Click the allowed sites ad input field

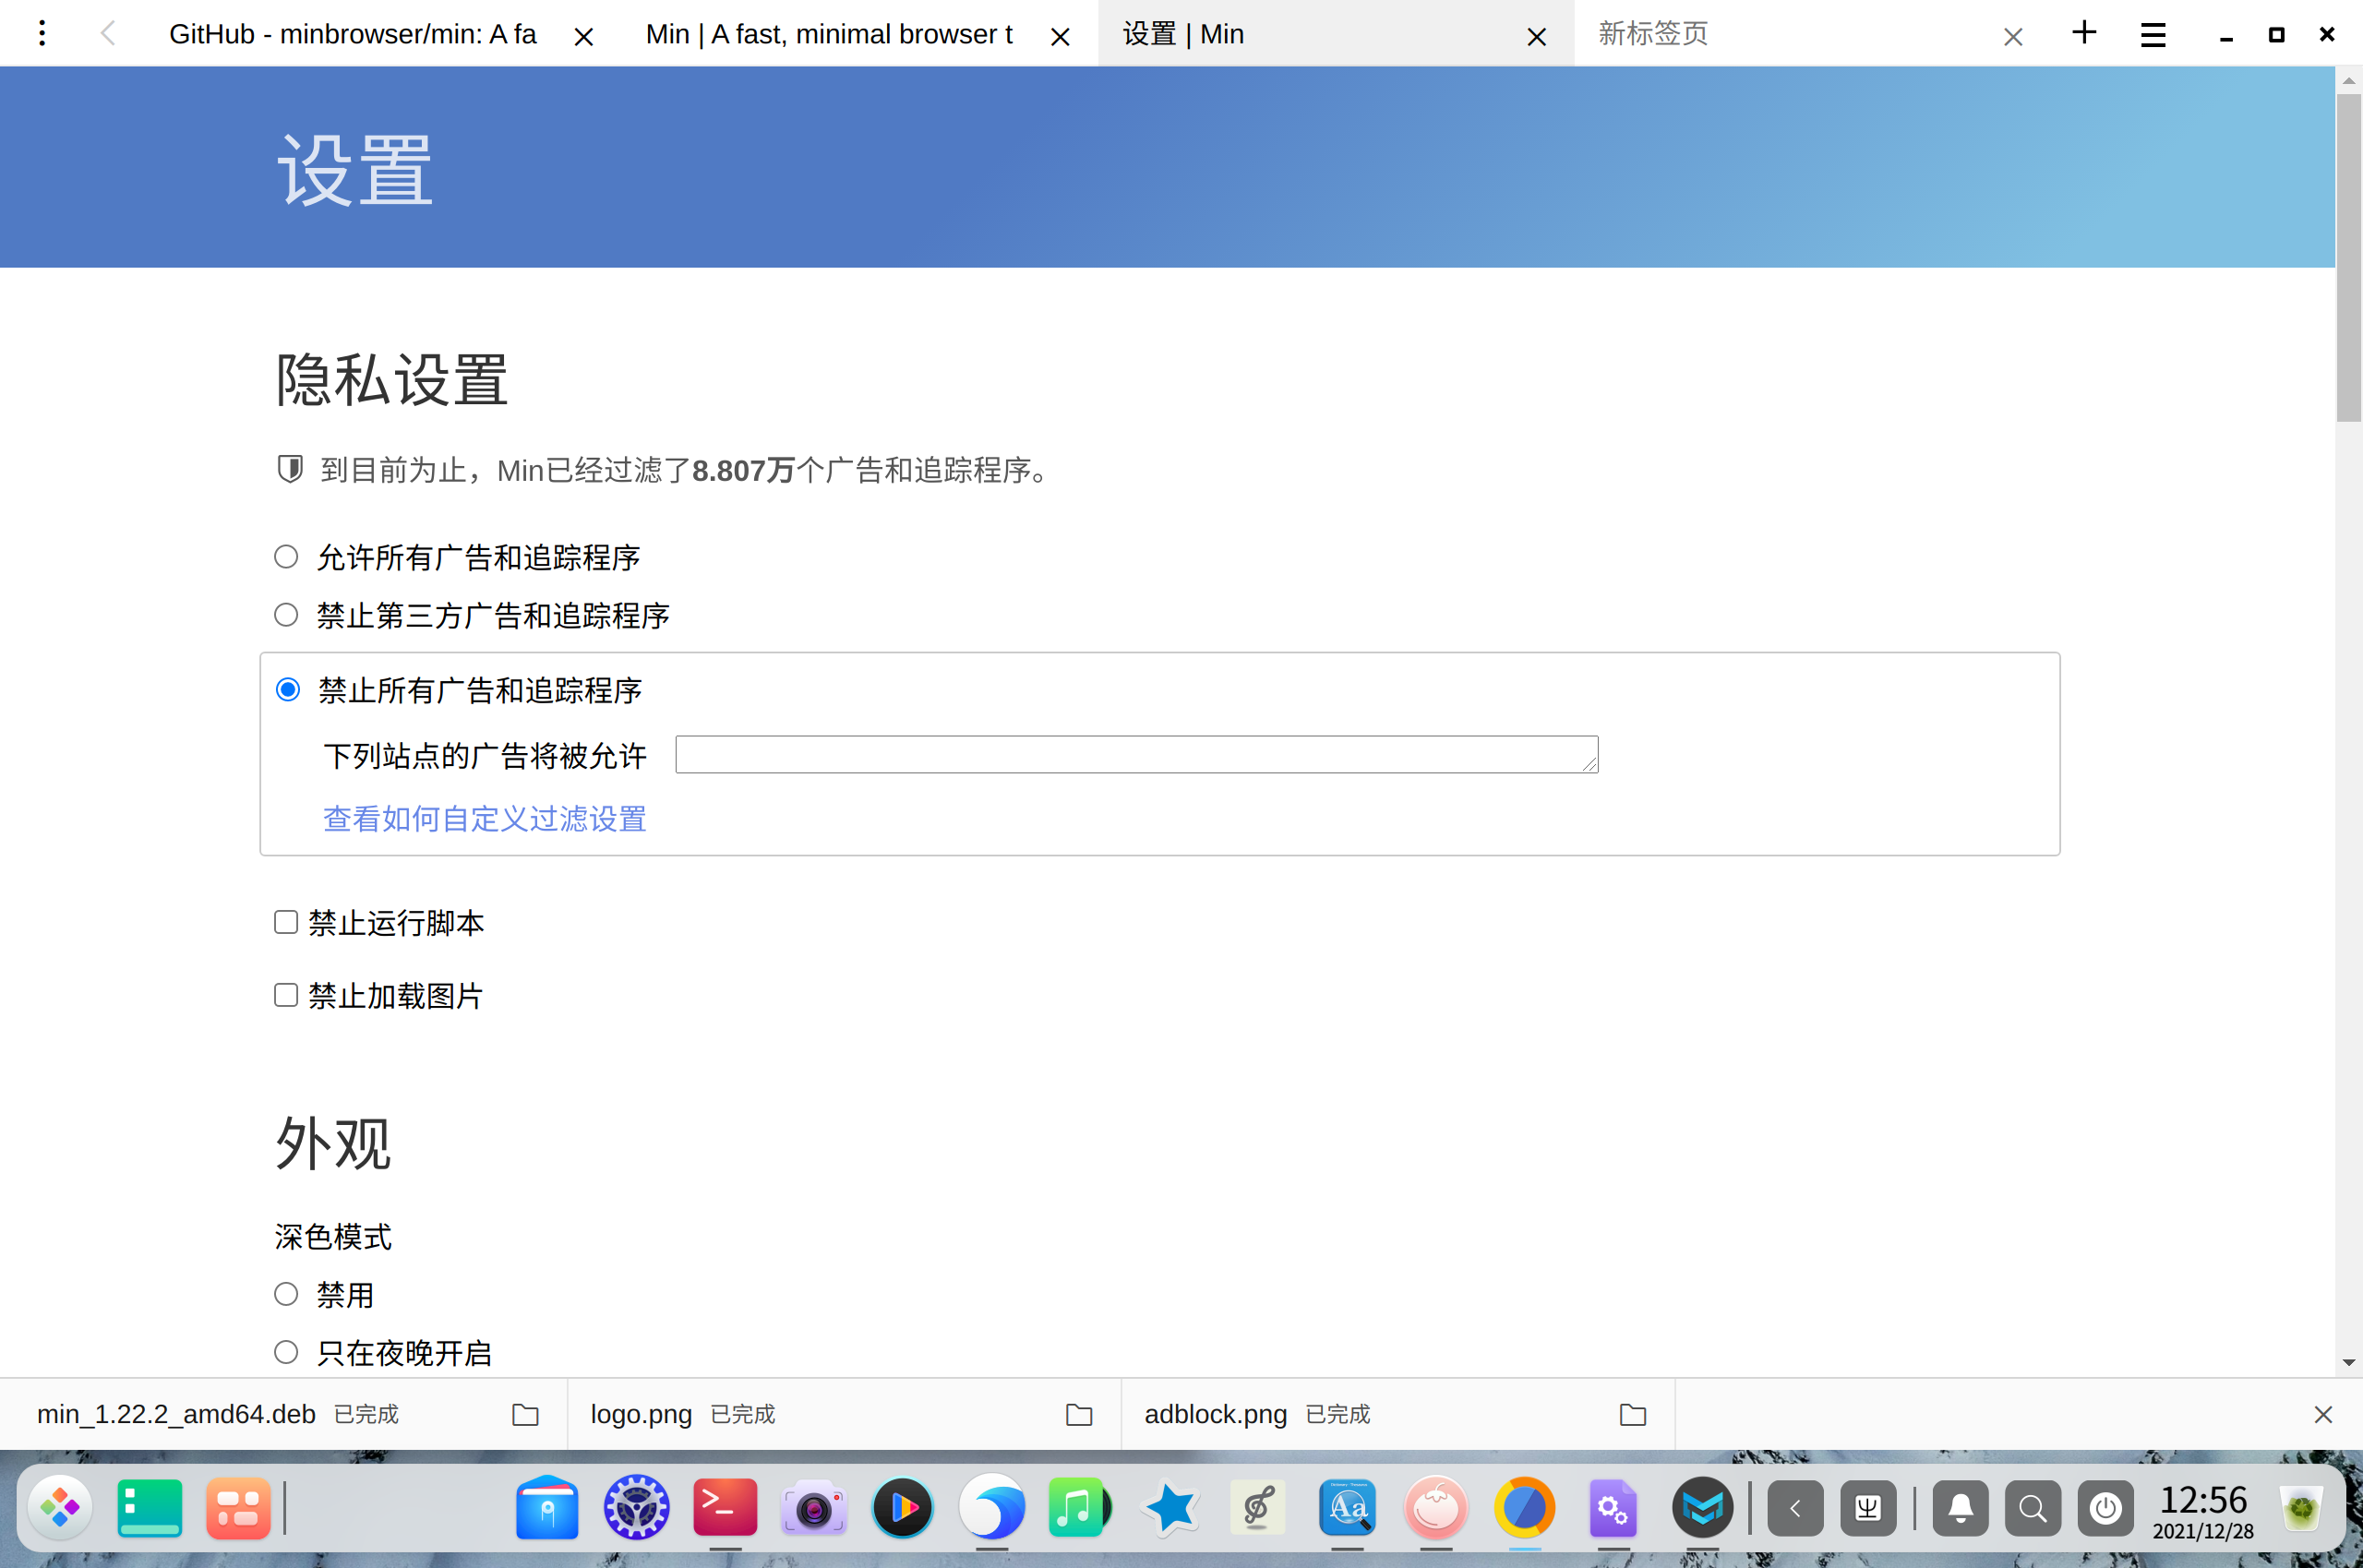1136,754
